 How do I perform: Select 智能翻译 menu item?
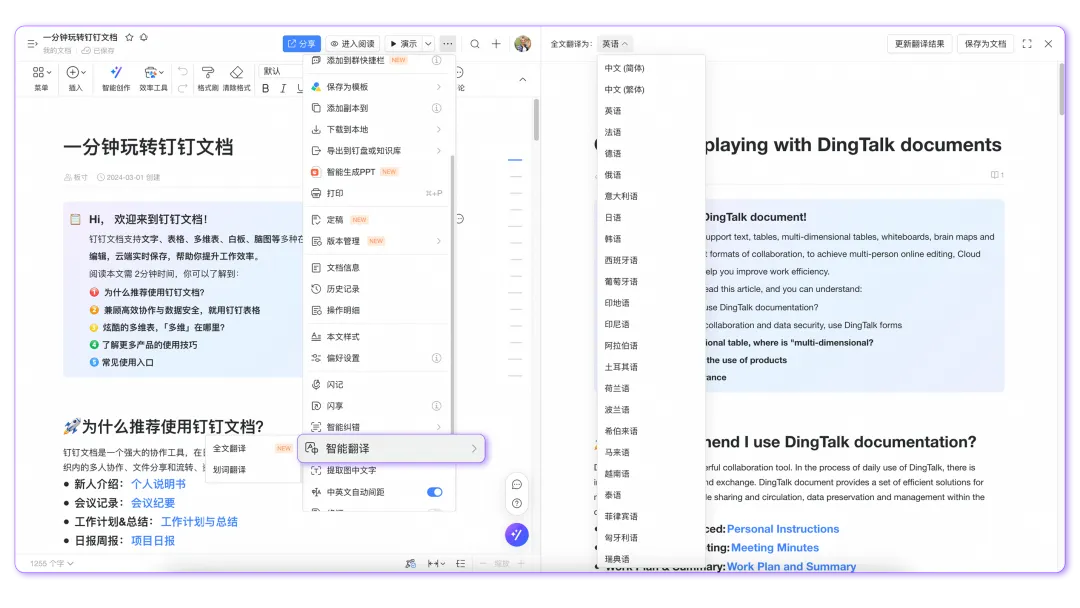click(391, 449)
